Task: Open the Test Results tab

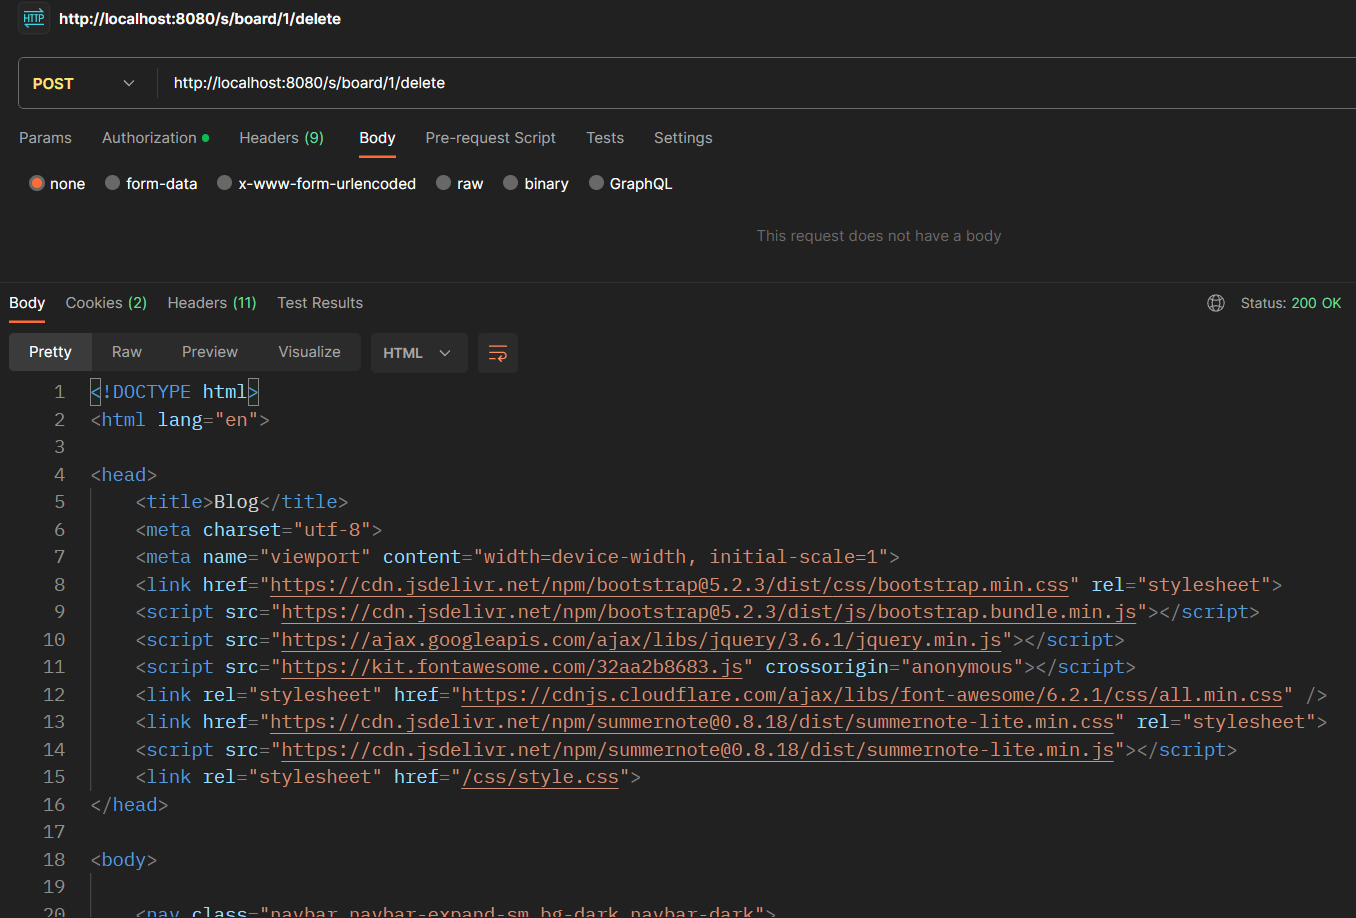Action: [320, 303]
